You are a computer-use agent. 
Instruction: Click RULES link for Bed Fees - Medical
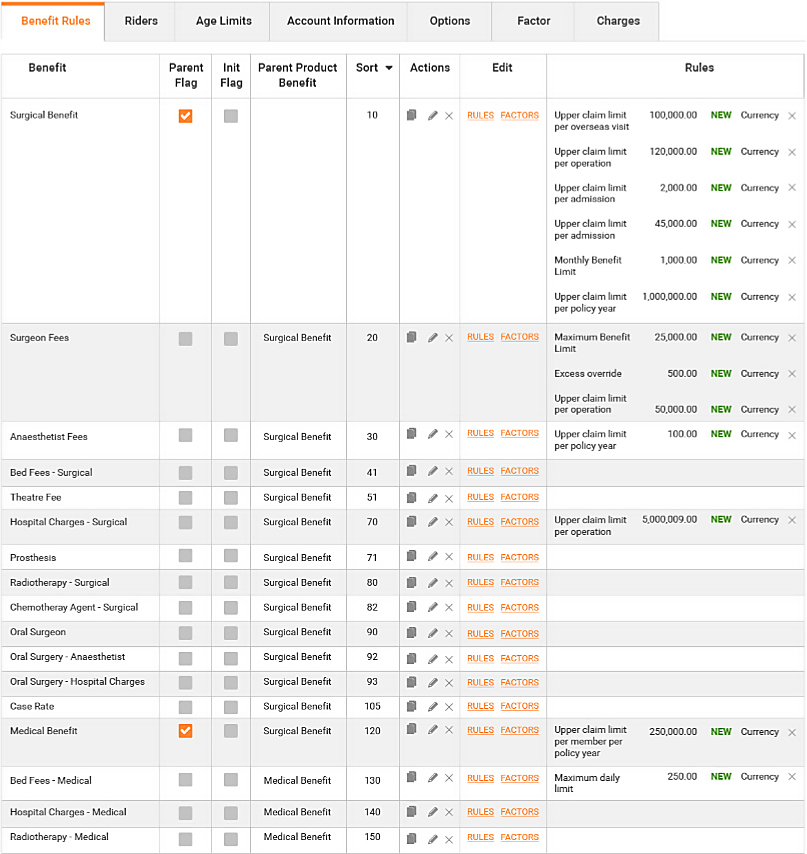click(x=480, y=778)
